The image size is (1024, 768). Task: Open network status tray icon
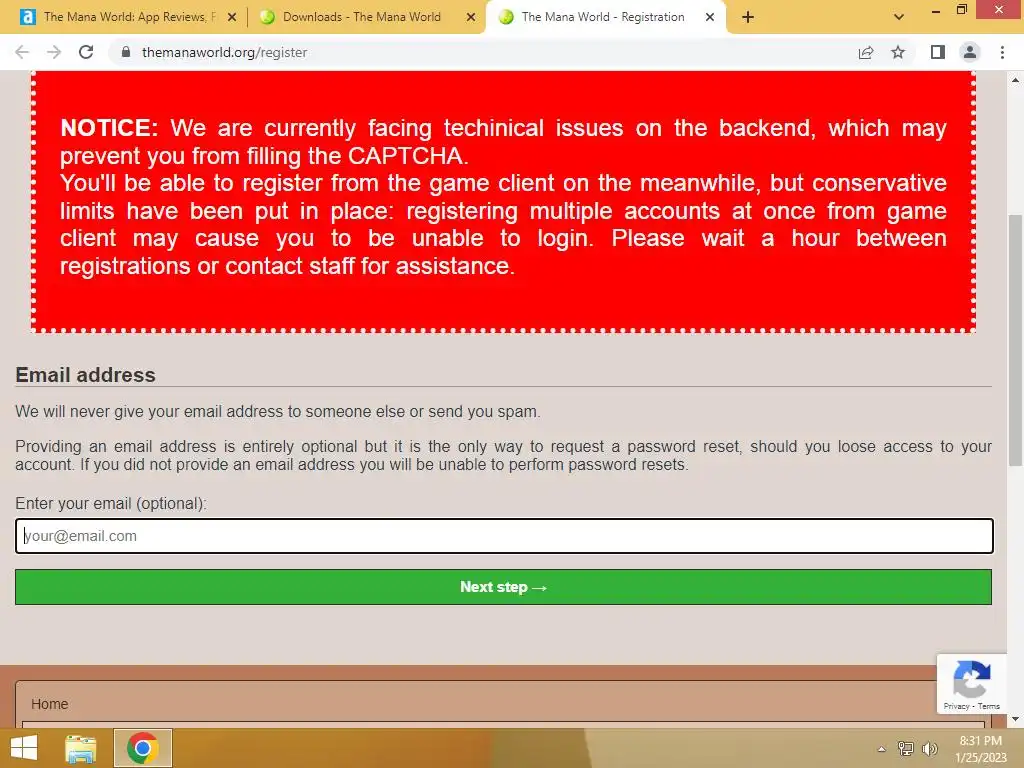point(906,749)
